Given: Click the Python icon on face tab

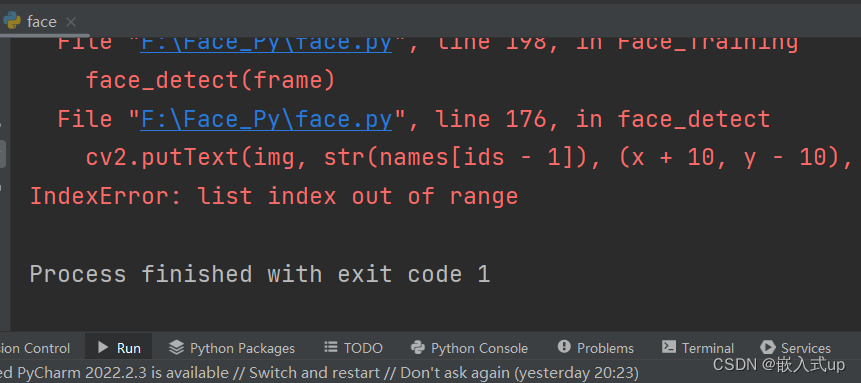Looking at the screenshot, I should pyautogui.click(x=12, y=21).
